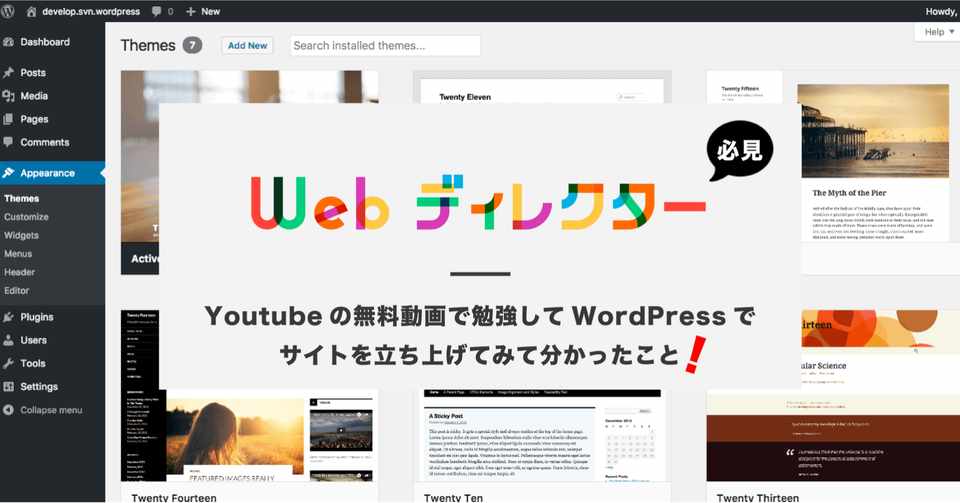960x503 pixels.
Task: Click the Dashboard gauge icon
Action: click(8, 42)
